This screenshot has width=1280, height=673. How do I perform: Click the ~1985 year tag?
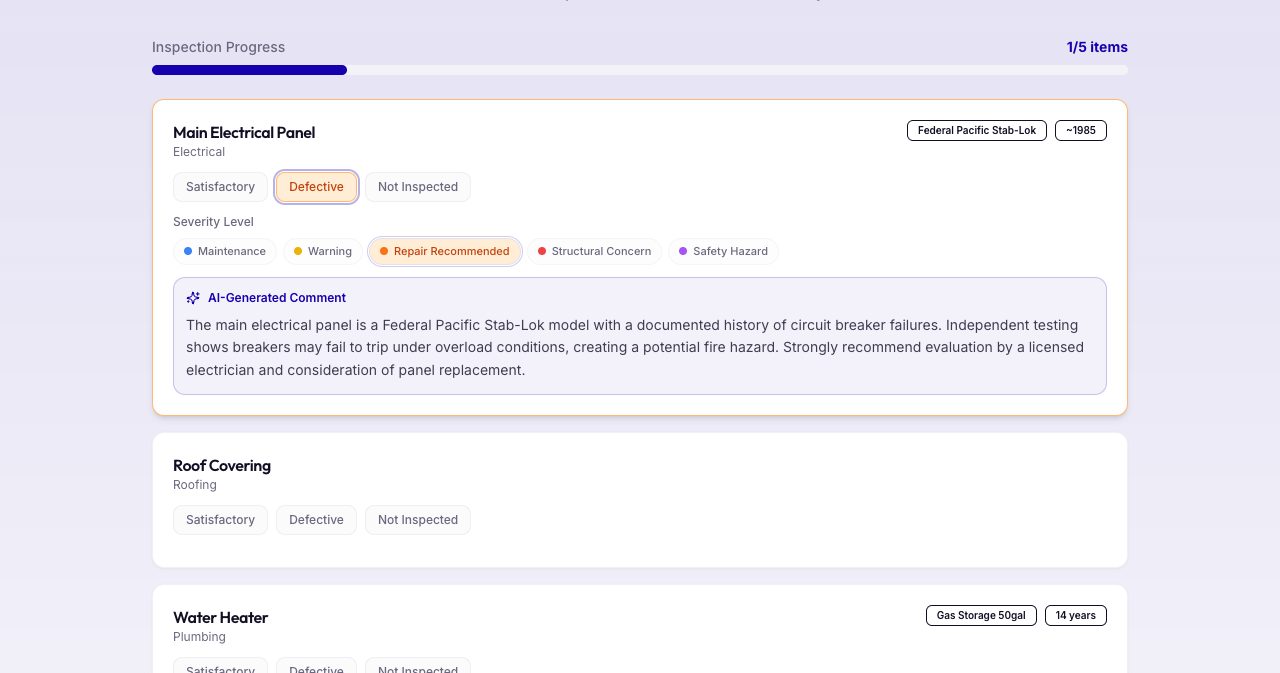click(1081, 131)
